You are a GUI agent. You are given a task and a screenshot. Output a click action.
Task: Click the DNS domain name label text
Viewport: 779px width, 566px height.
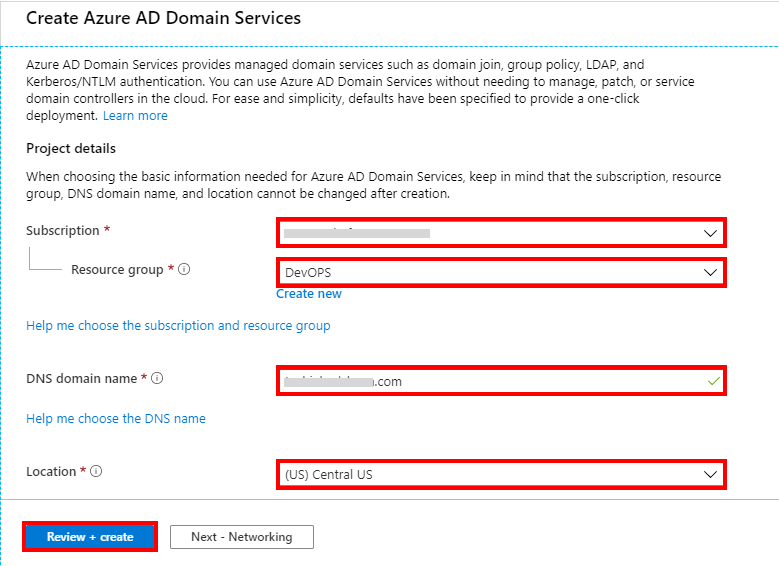click(x=81, y=379)
